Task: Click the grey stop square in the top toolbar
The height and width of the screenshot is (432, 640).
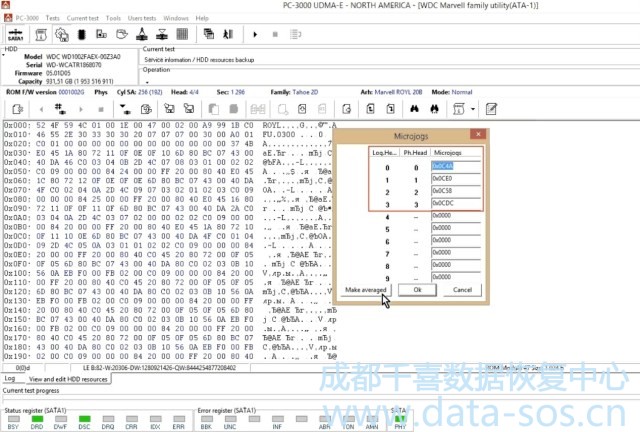Action: tap(275, 34)
